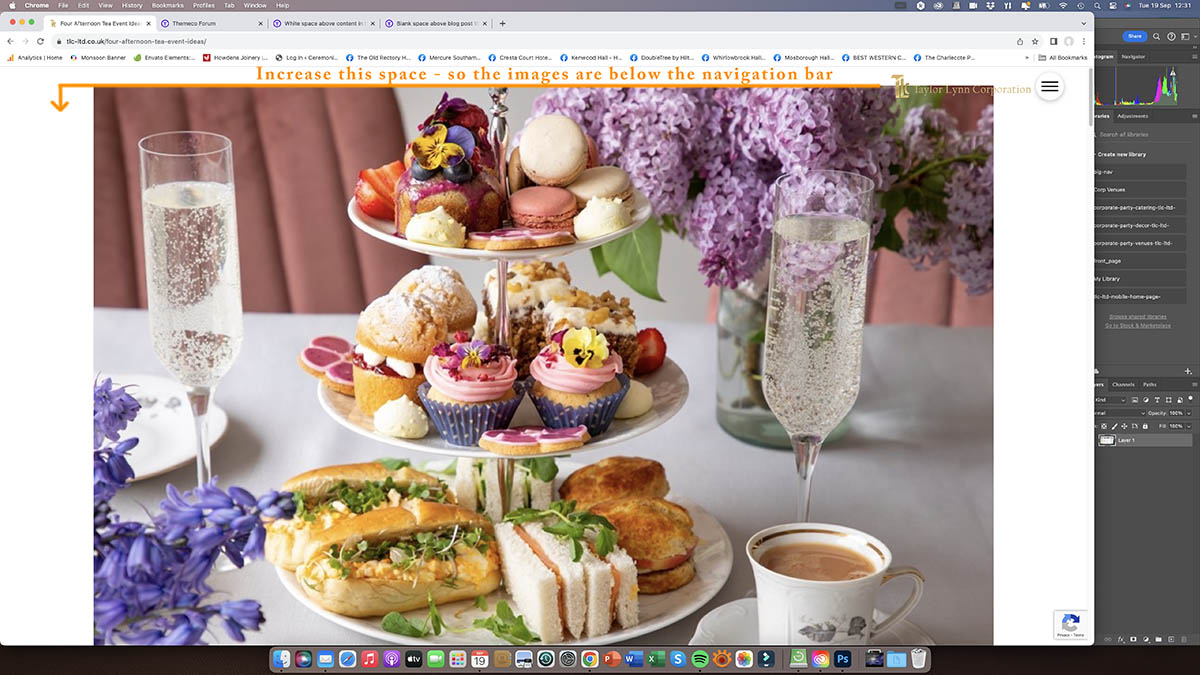Screen dimensions: 1200x675
Task: Open the website hamburger navigation menu
Action: [1049, 87]
